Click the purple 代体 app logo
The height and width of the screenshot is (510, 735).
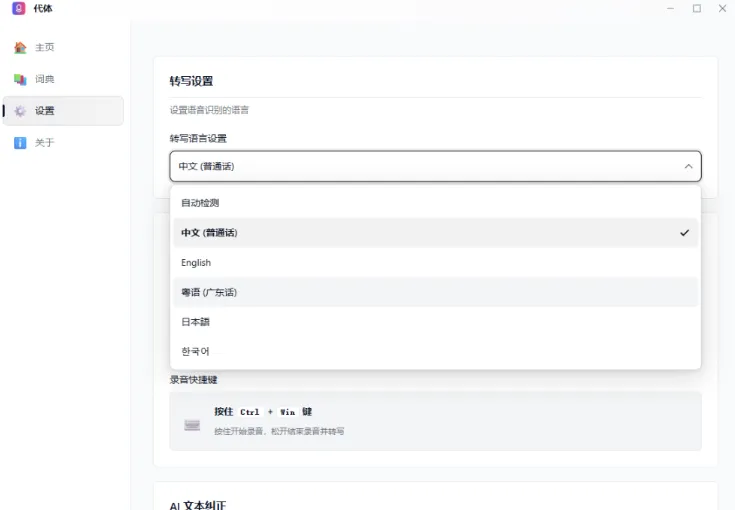(x=18, y=8)
